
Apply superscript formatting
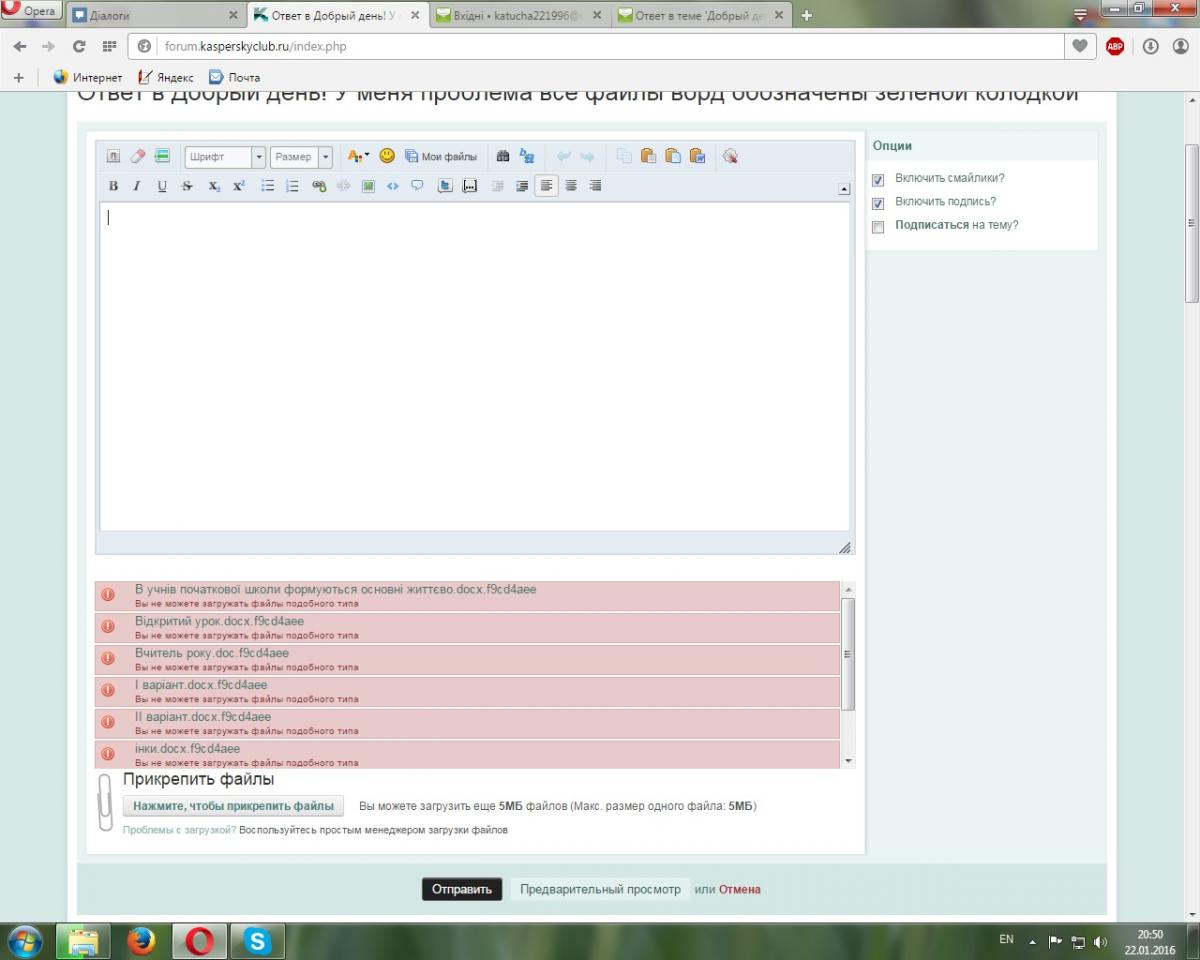pyautogui.click(x=239, y=186)
